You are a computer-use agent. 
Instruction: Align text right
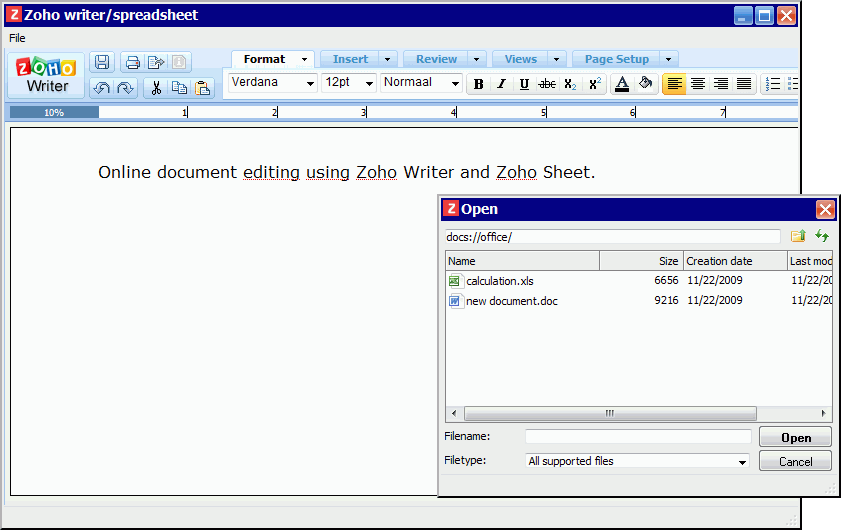pyautogui.click(x=720, y=84)
